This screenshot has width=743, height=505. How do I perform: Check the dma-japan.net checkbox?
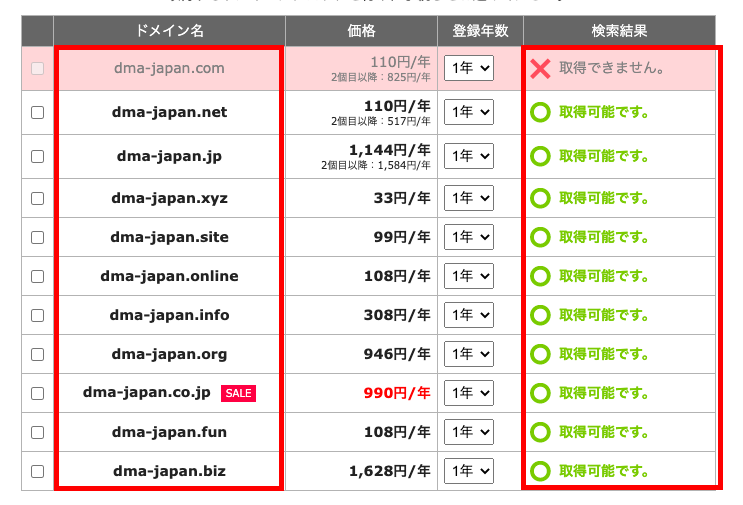coord(38,113)
